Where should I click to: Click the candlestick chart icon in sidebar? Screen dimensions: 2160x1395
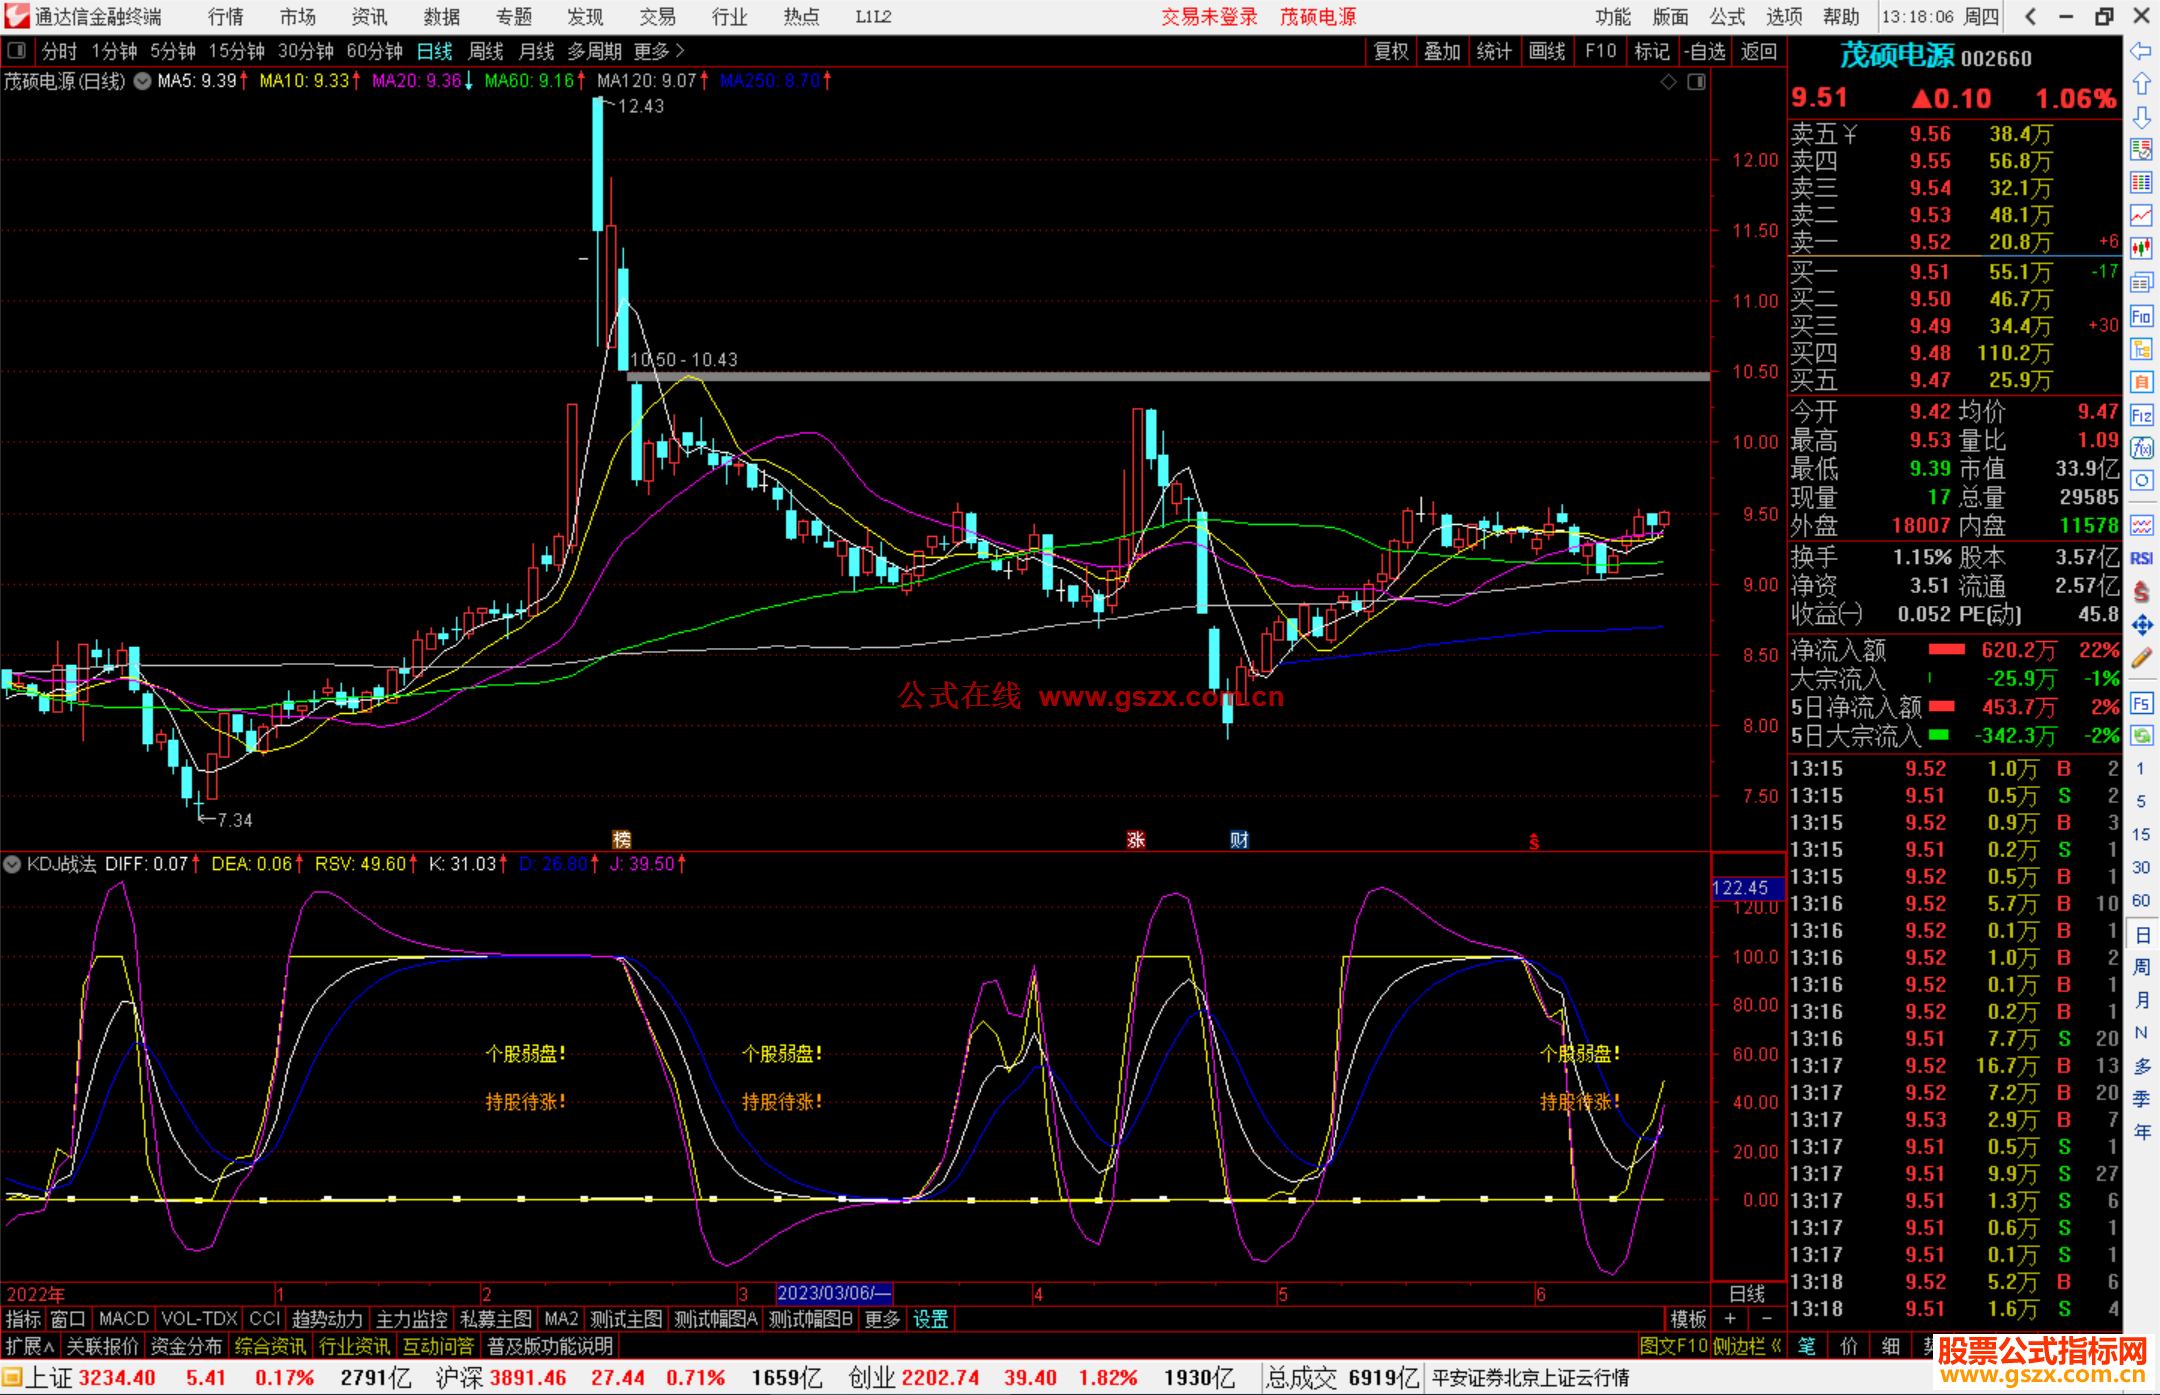pos(2141,248)
